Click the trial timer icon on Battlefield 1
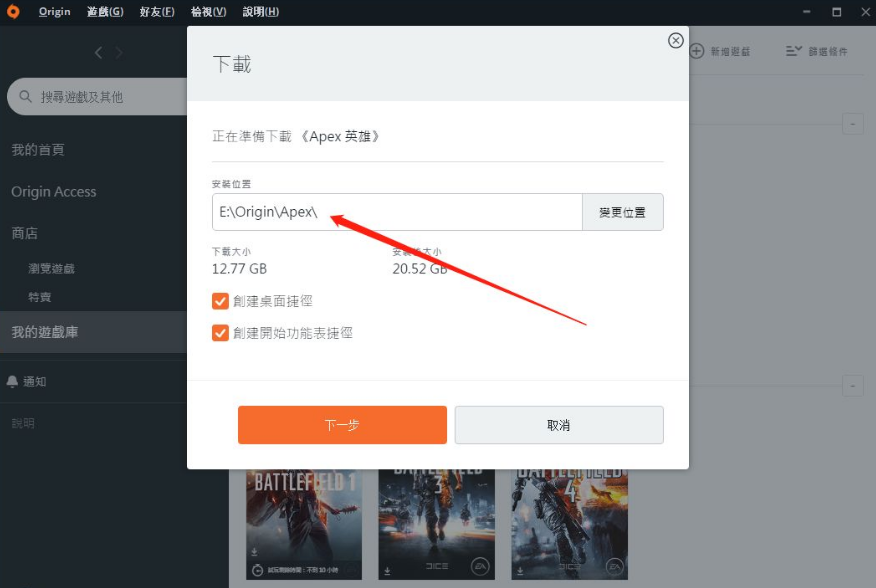Viewport: 876px width, 588px height. click(258, 570)
